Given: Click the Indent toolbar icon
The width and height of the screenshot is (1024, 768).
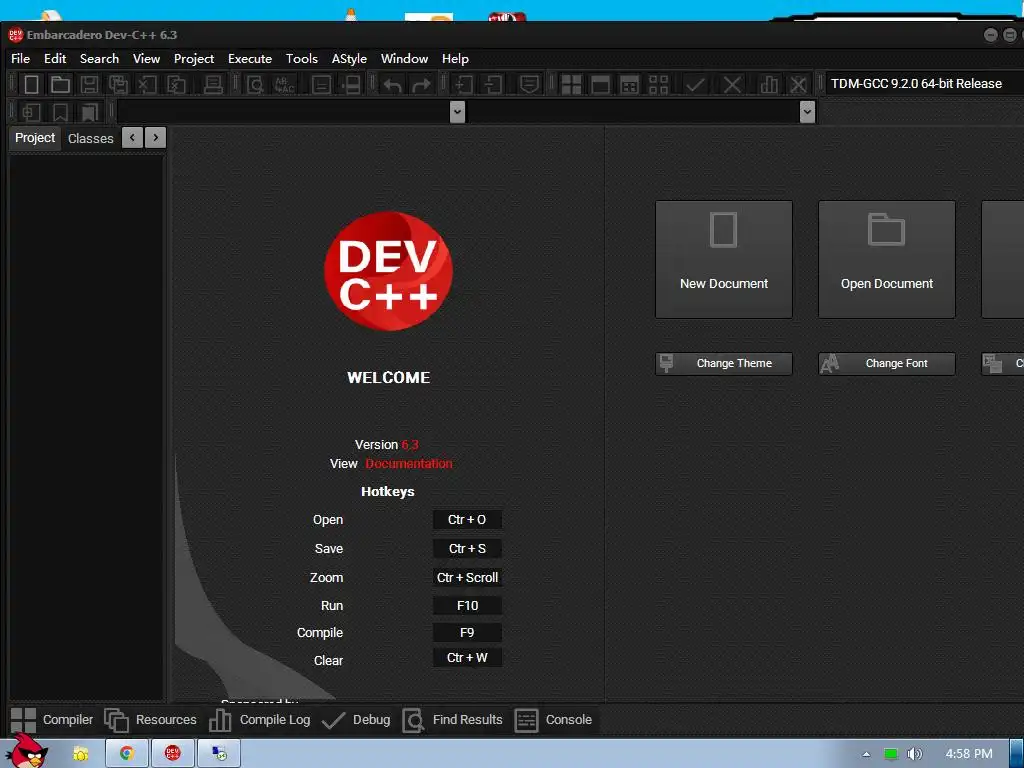Looking at the screenshot, I should (x=464, y=84).
